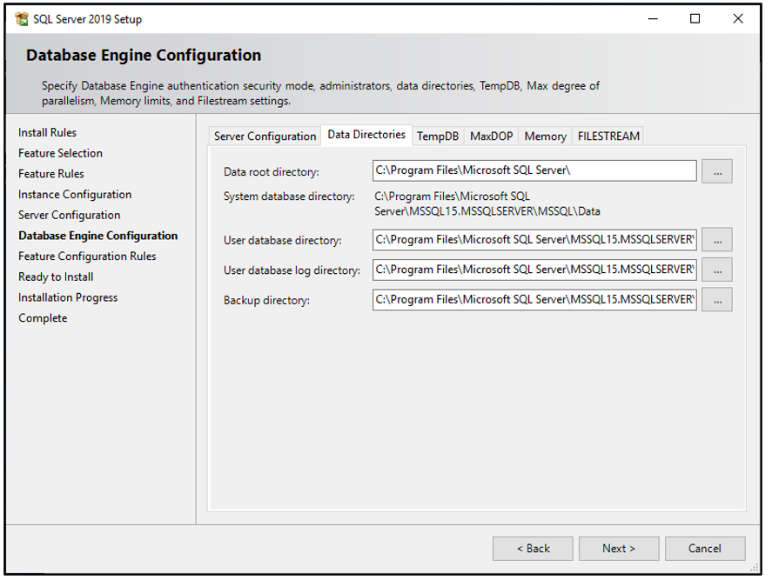
Task: Minimize the SQL Server 2019 Setup window
Action: pos(653,19)
